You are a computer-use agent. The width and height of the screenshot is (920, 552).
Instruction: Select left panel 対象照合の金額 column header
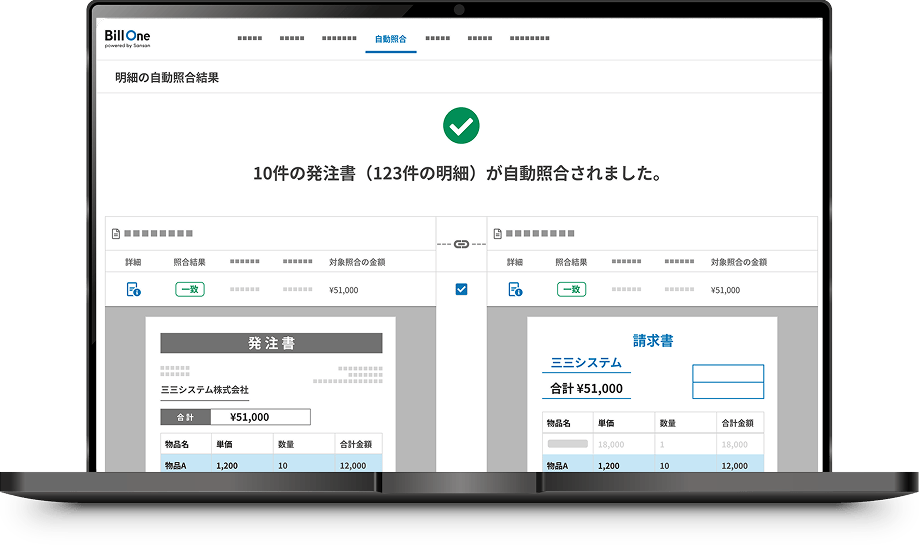coord(357,262)
